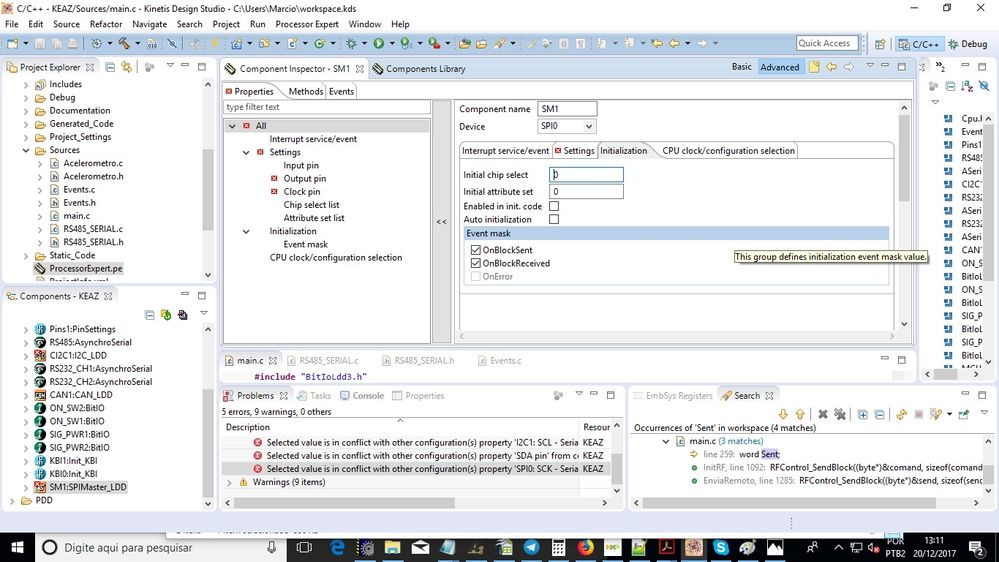Toggle the OnBlockReceived checkbox

tap(475, 263)
